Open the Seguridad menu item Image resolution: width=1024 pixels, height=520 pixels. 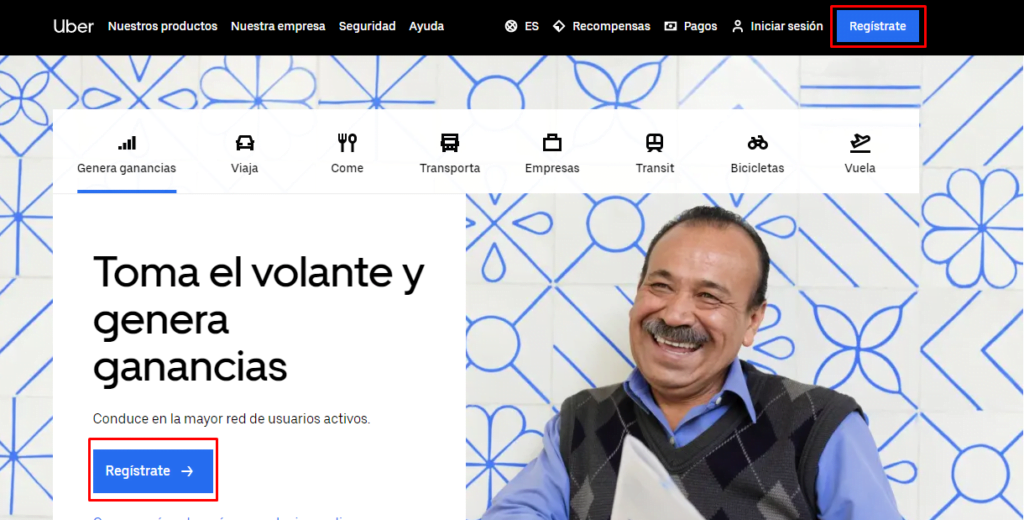click(367, 26)
